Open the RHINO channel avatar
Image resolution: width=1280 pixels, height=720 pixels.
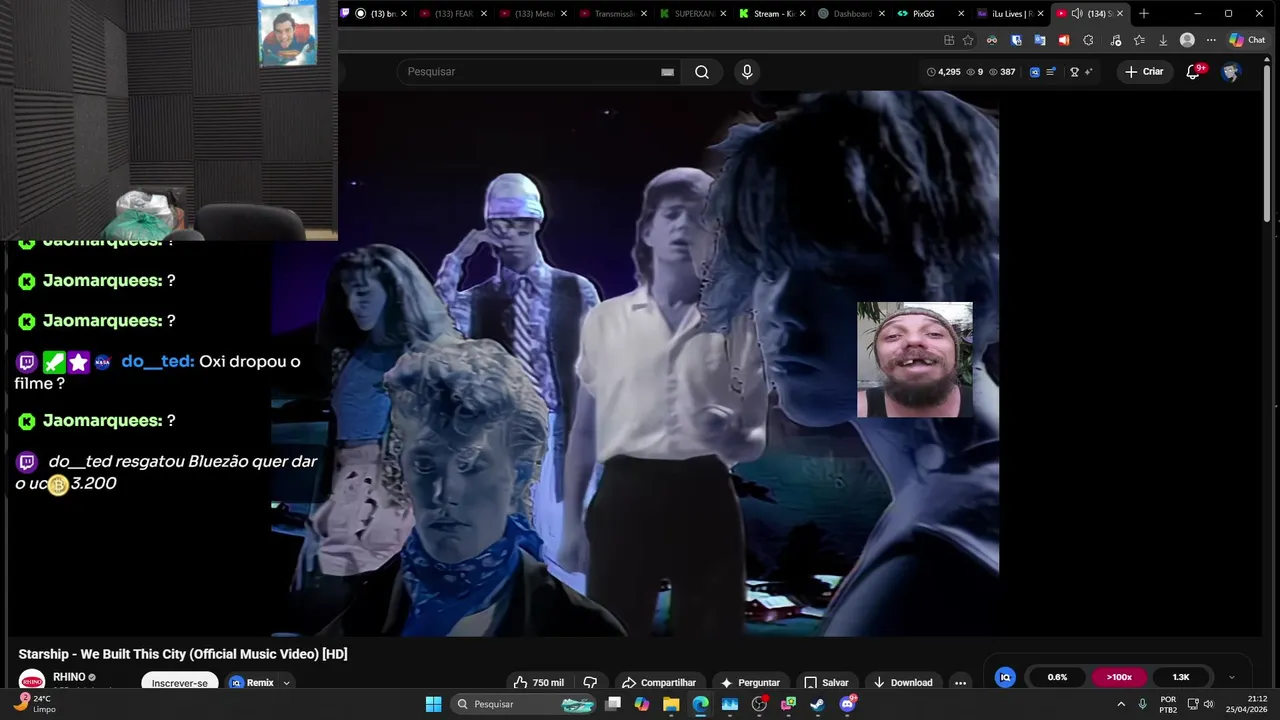tap(32, 682)
